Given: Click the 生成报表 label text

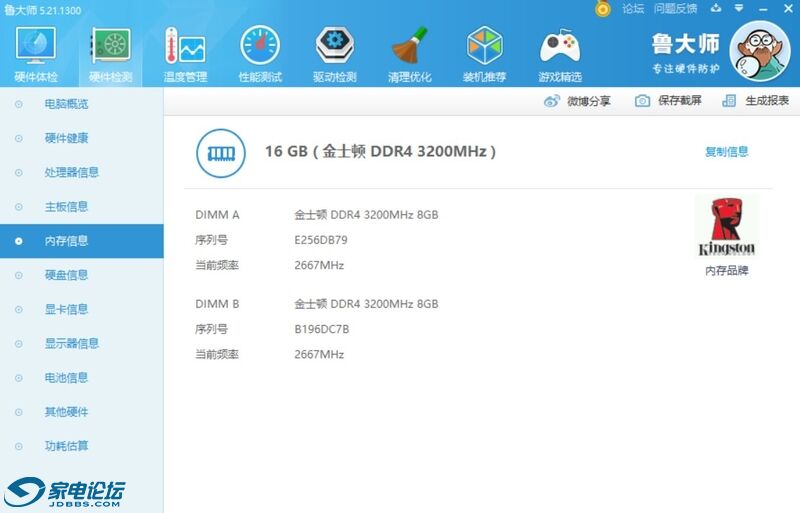Looking at the screenshot, I should point(767,101).
